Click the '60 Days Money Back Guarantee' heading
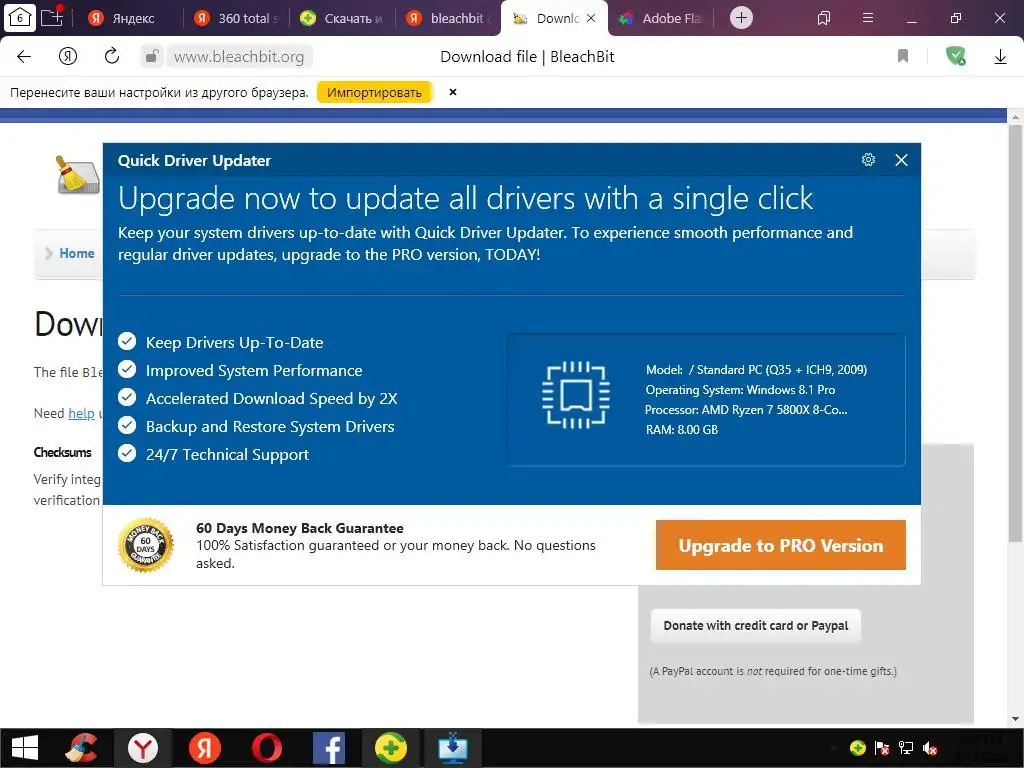This screenshot has height=768, width=1024. pos(300,528)
